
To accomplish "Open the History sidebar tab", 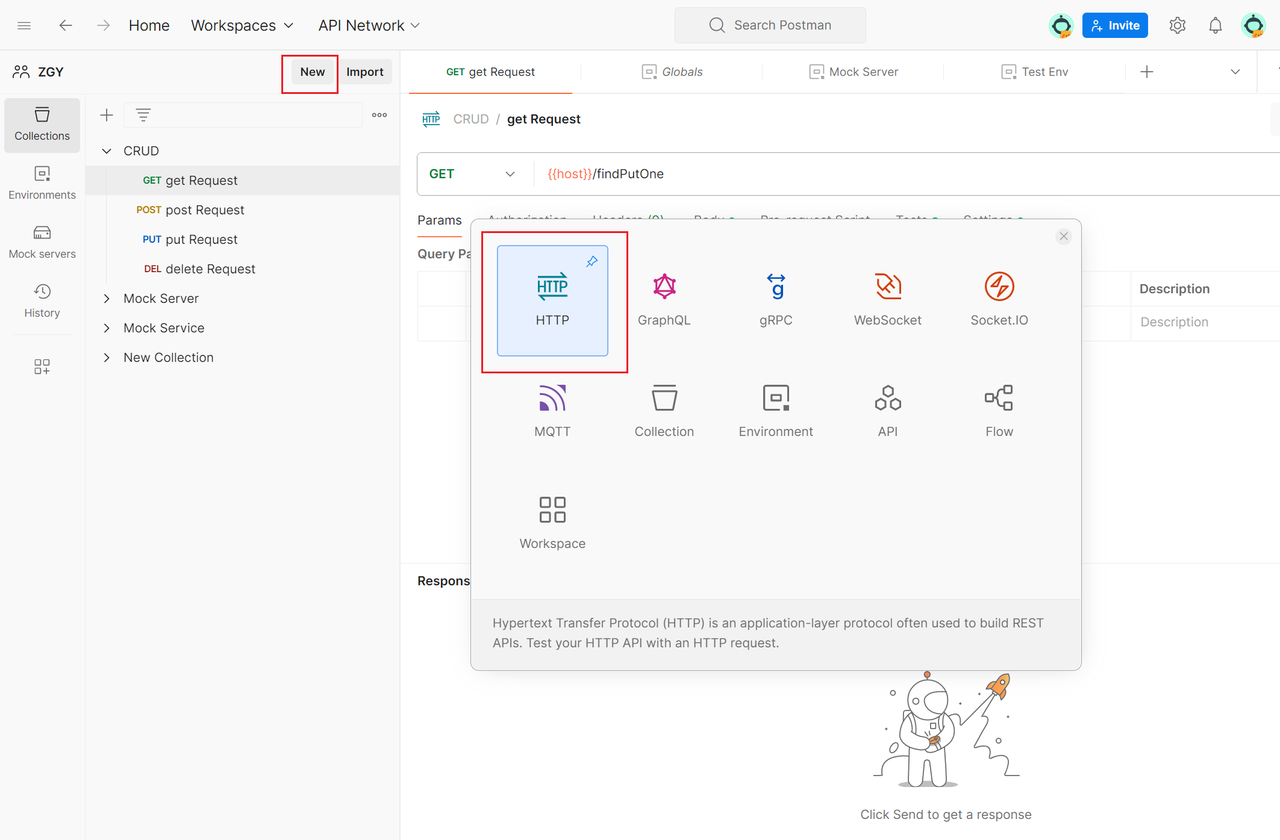I will [42, 301].
